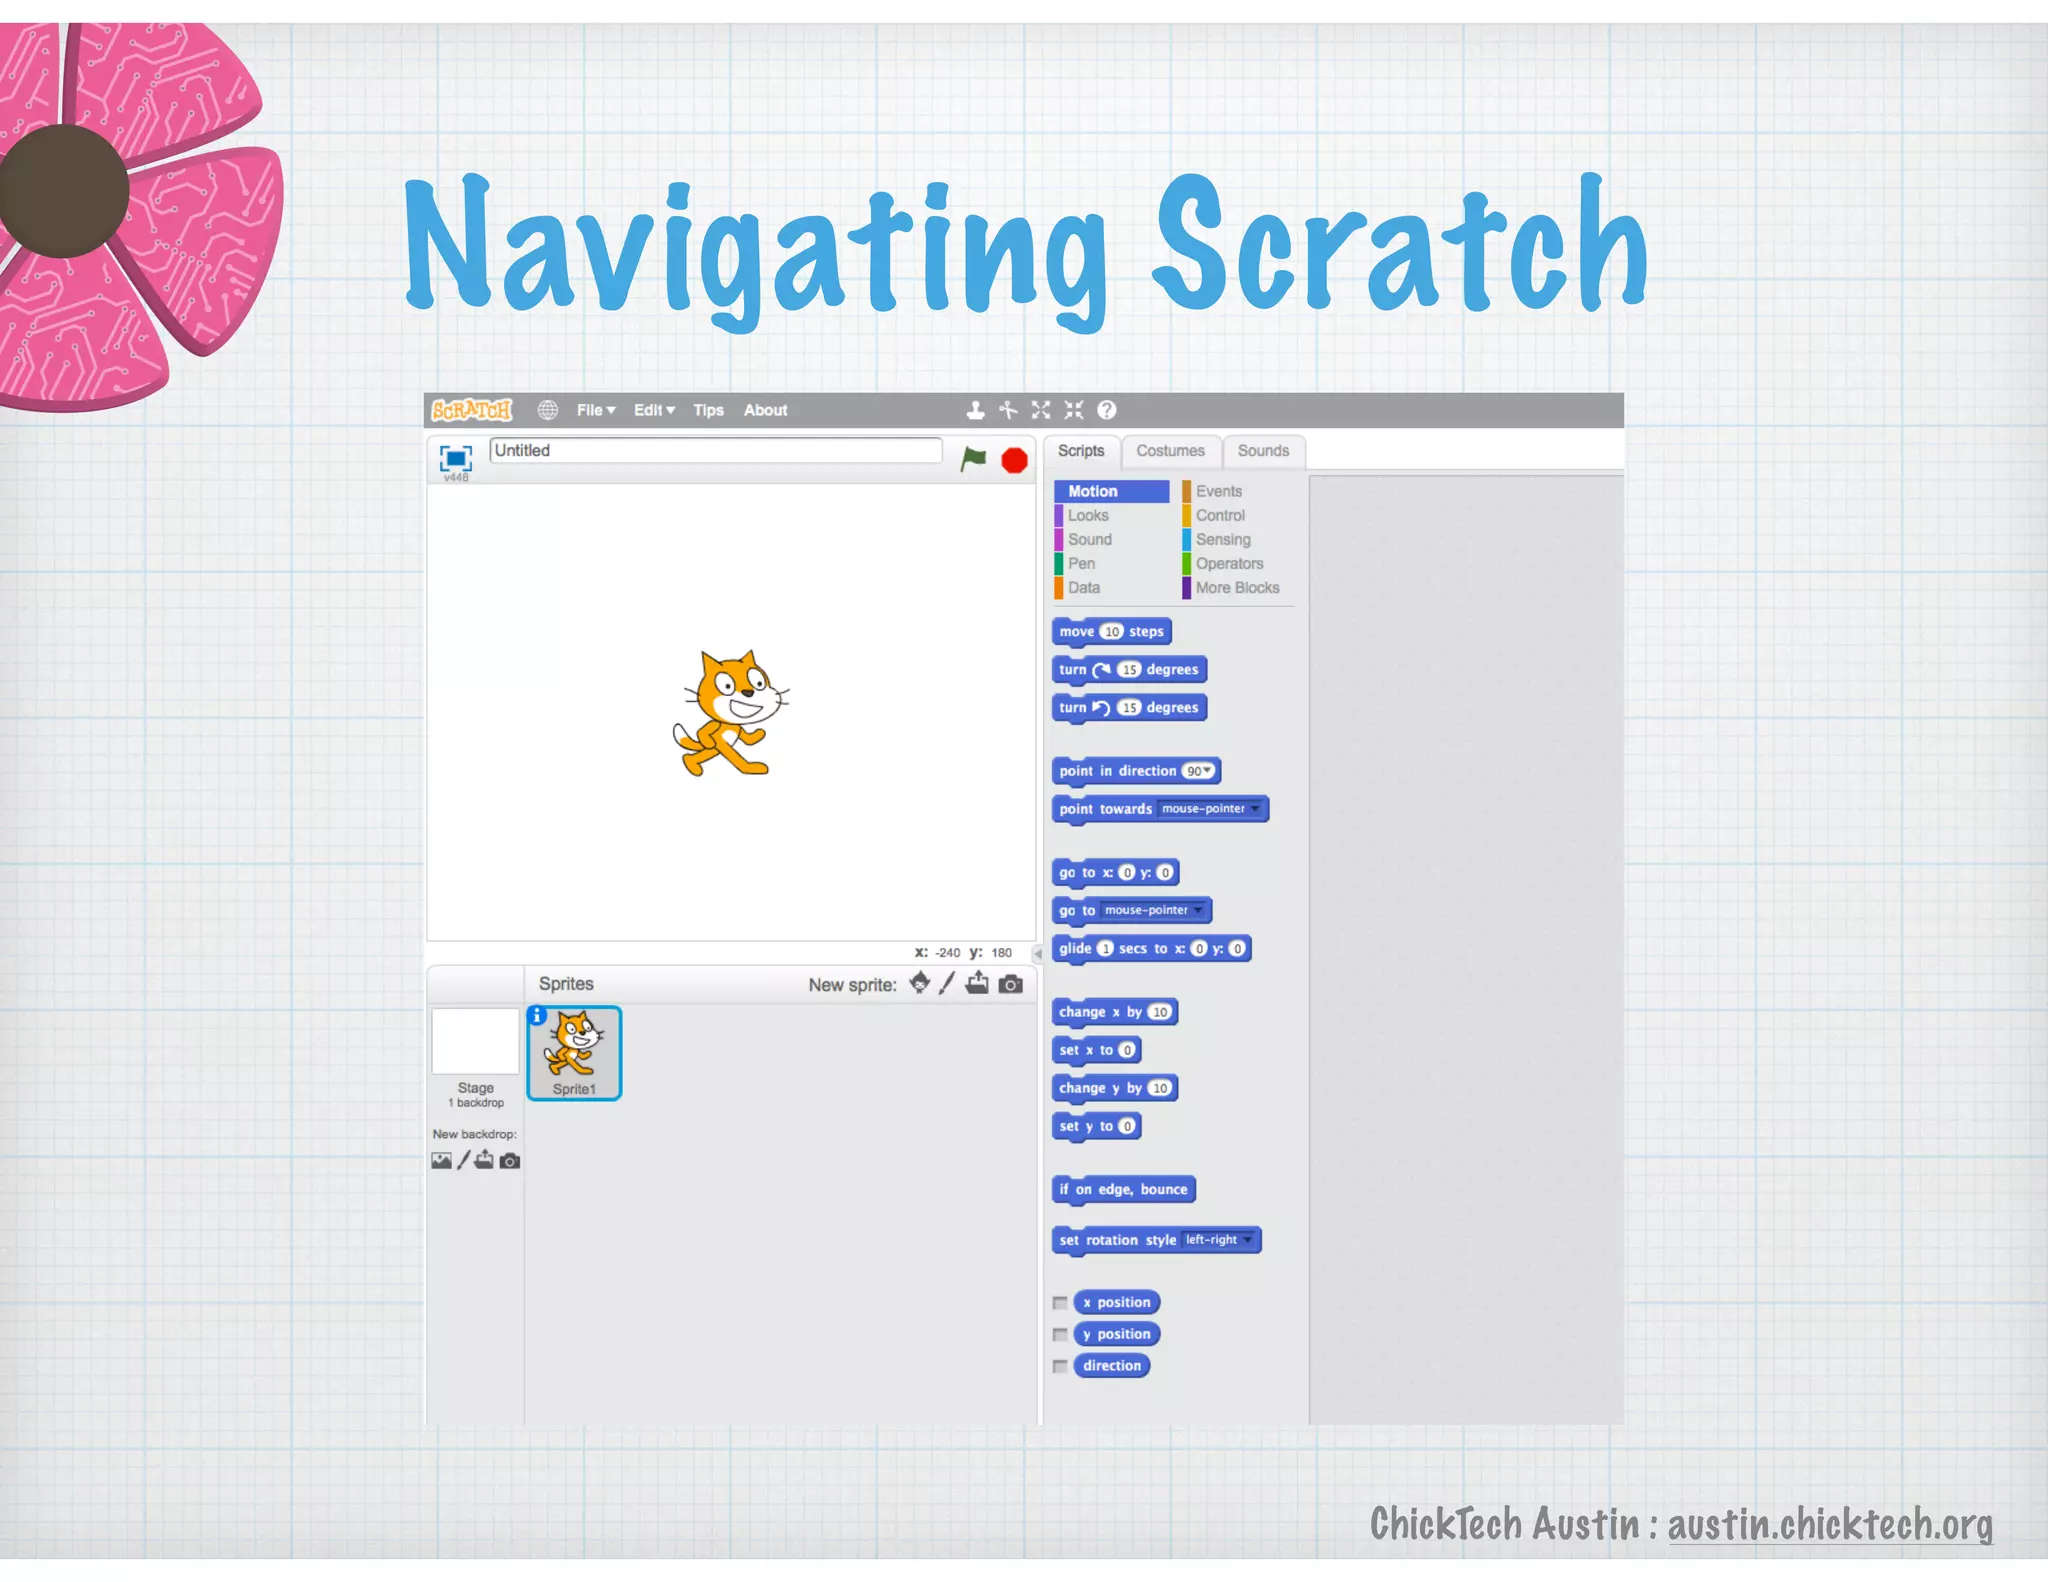Click the glide 1 secs block

click(1151, 949)
